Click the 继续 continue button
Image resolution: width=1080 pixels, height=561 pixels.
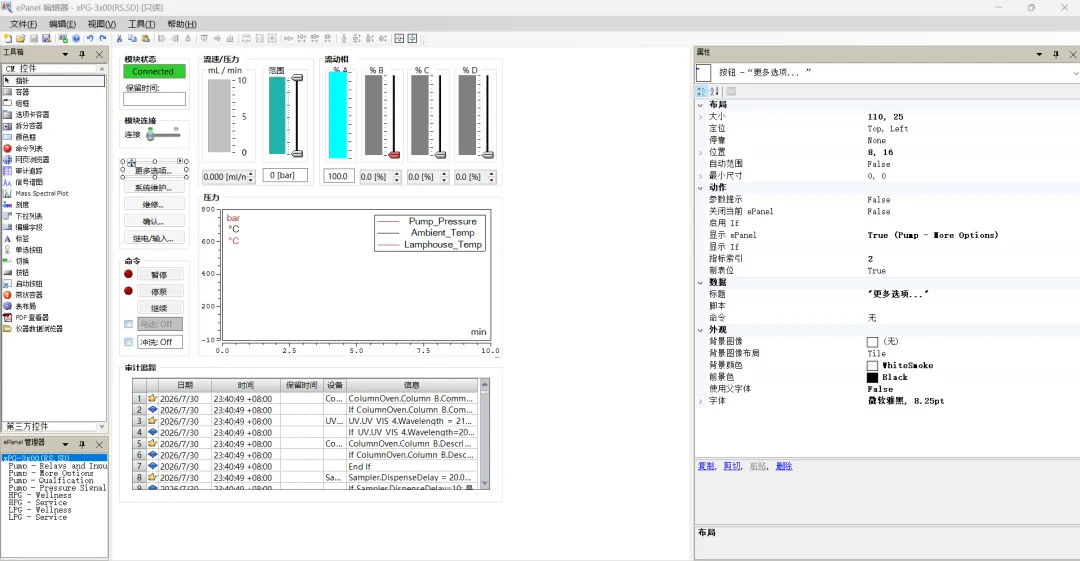[x=160, y=308]
